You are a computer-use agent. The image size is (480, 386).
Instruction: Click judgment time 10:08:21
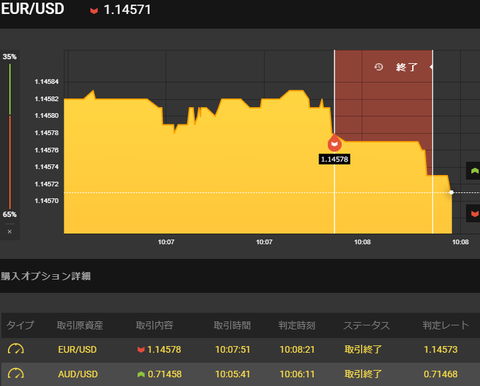[x=297, y=349]
